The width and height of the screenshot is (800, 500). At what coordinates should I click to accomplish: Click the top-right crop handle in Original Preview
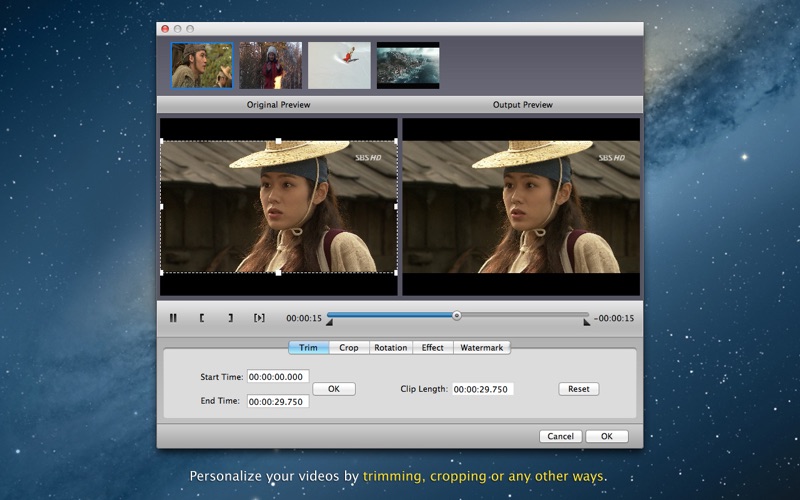click(396, 141)
